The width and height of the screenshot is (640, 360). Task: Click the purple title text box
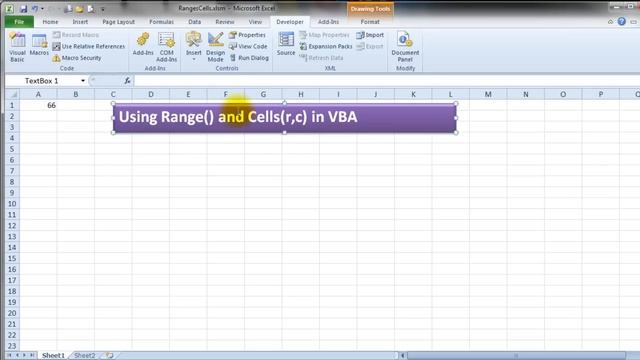(x=284, y=118)
